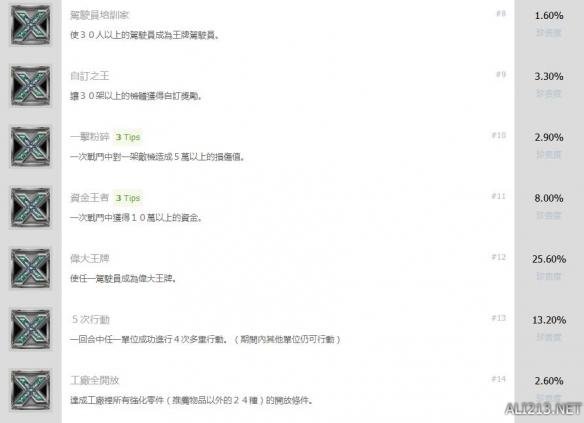
Task: Click the trophy icon for 駕駛員培訓家
Action: click(30, 25)
